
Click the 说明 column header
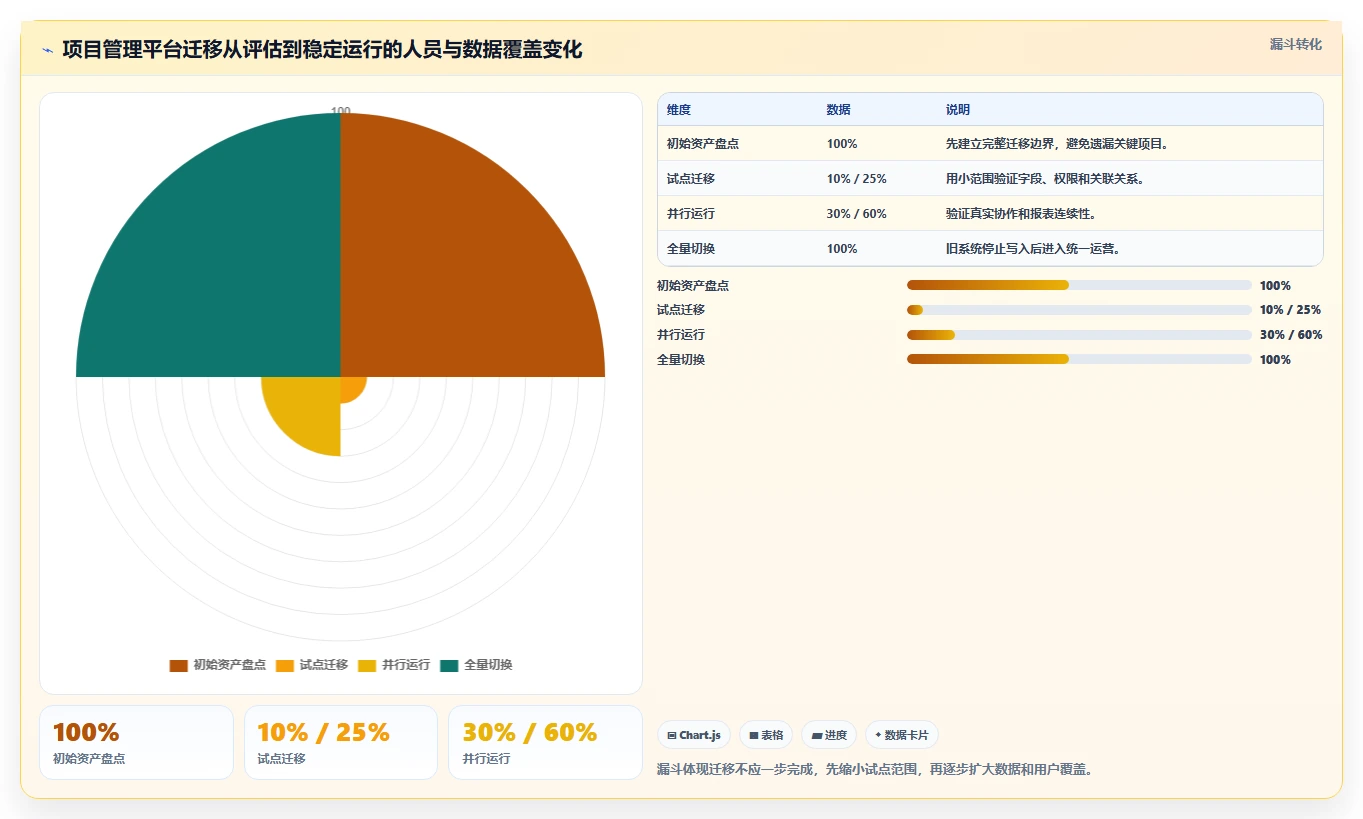(958, 110)
